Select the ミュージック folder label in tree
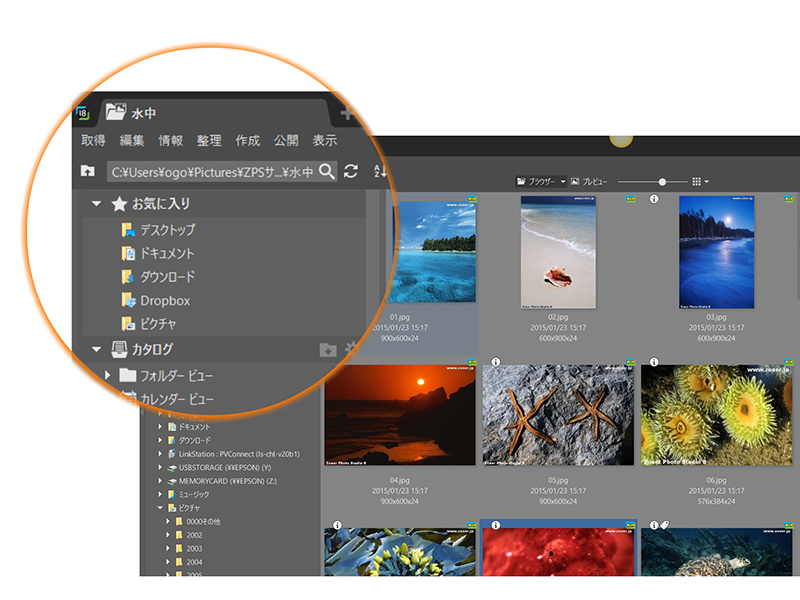 194,494
